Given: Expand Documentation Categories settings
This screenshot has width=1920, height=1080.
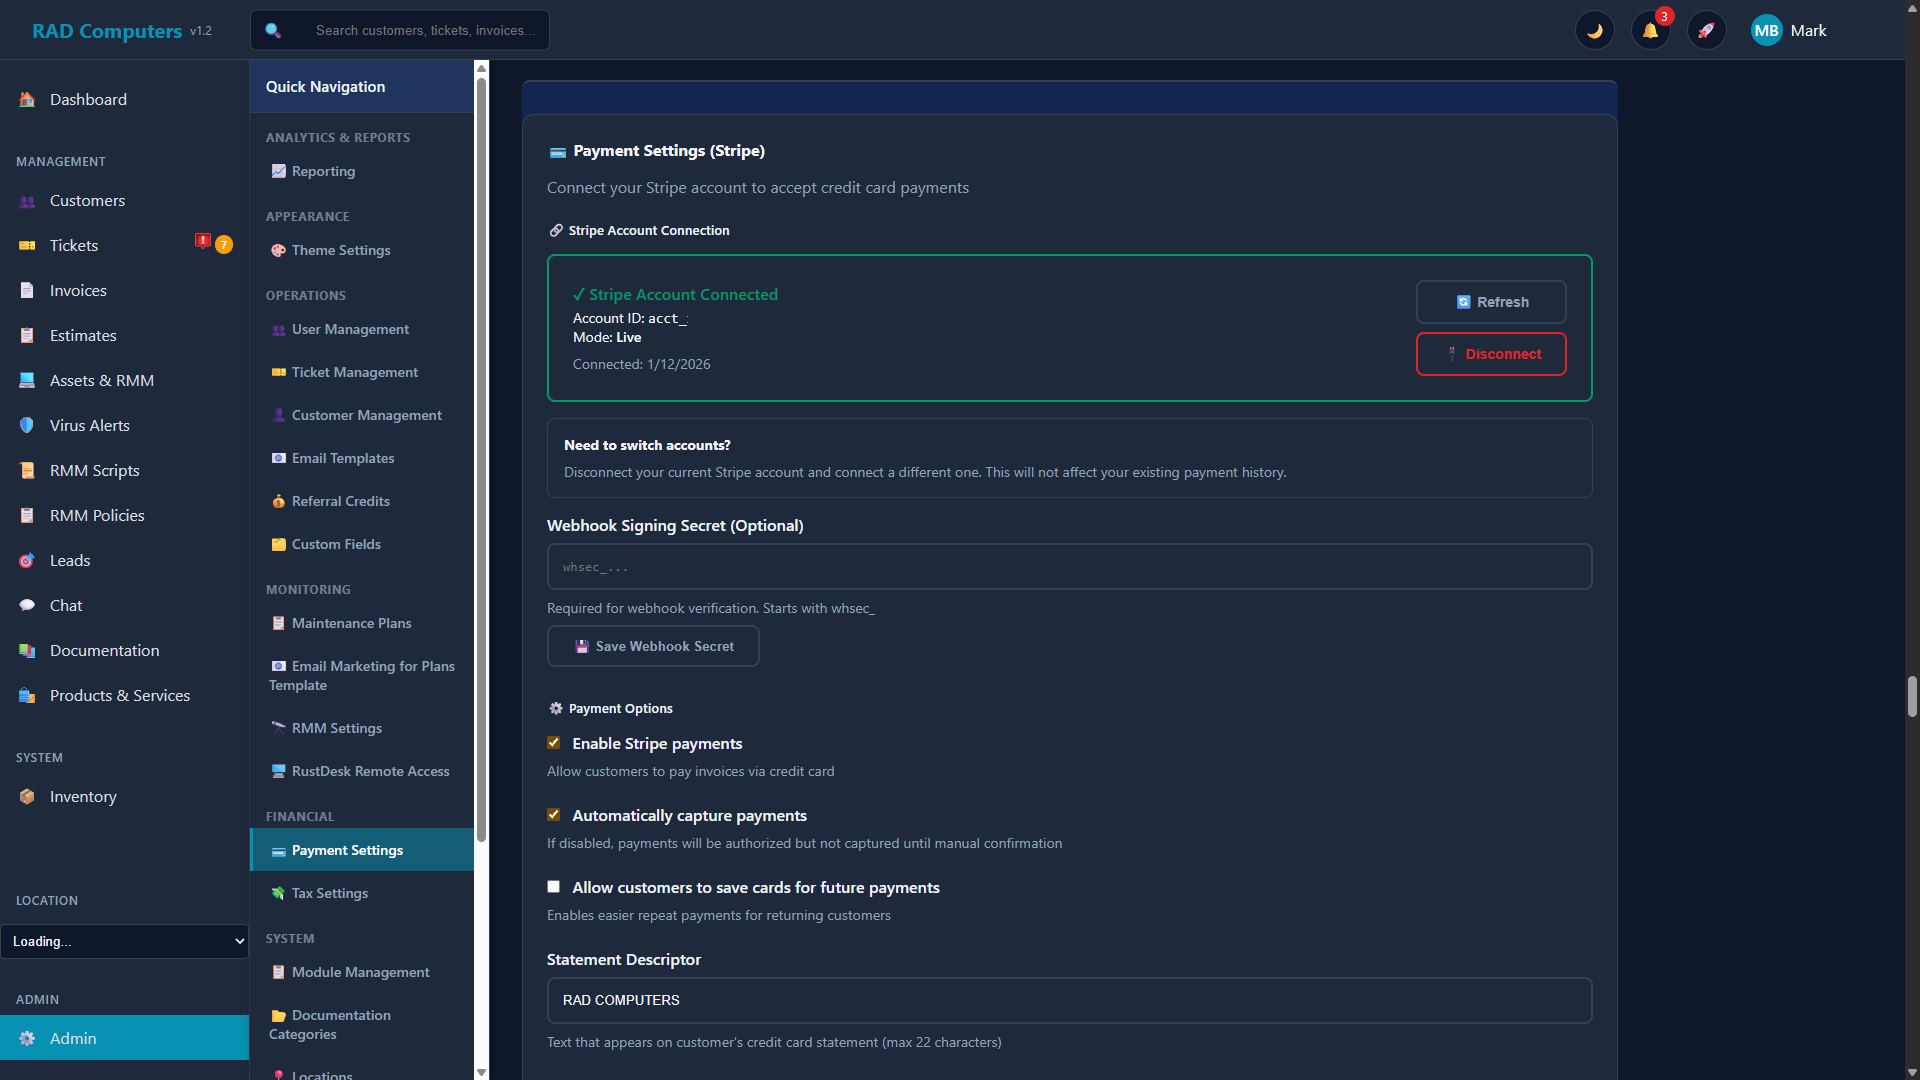Looking at the screenshot, I should pyautogui.click(x=340, y=1024).
